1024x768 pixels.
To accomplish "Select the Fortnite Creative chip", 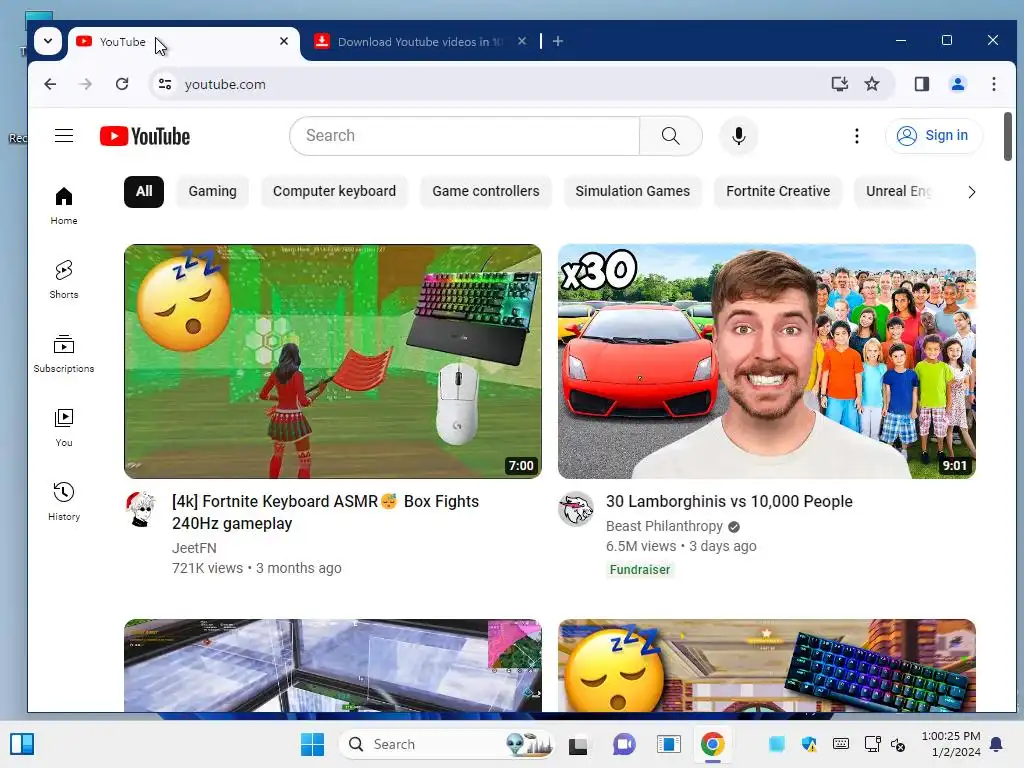I will pos(778,191).
